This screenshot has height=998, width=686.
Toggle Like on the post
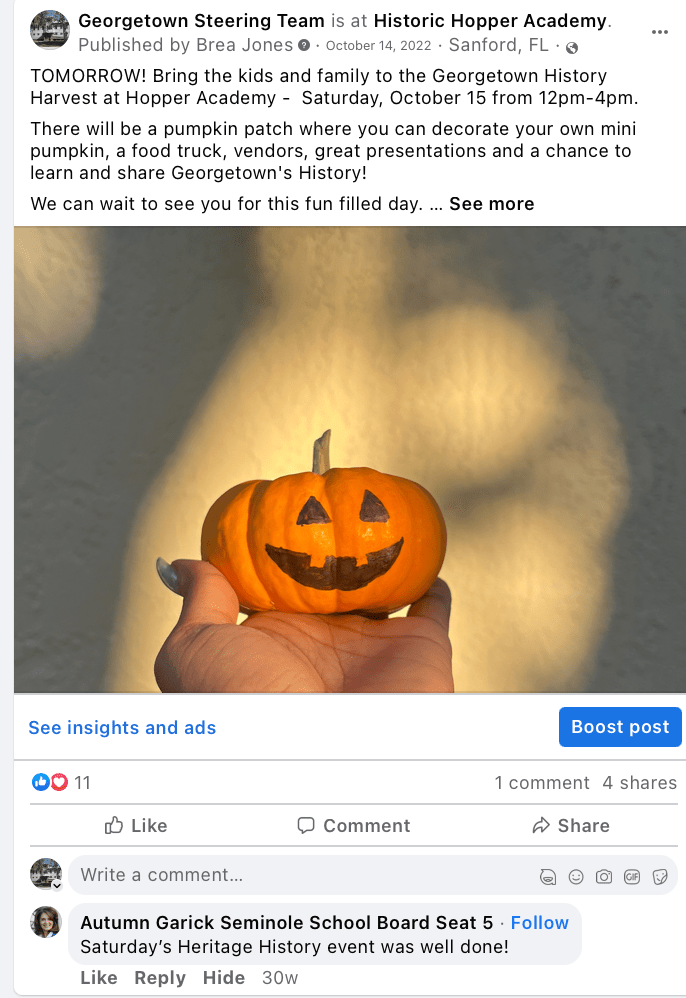[136, 826]
